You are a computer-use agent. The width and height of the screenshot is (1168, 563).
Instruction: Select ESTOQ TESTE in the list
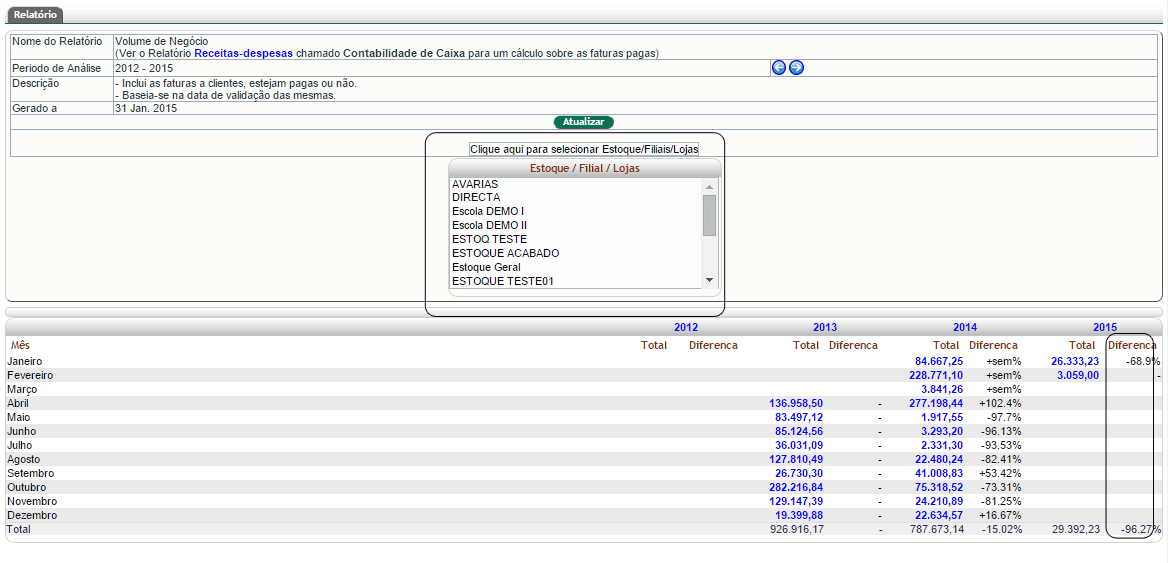tap(576, 239)
